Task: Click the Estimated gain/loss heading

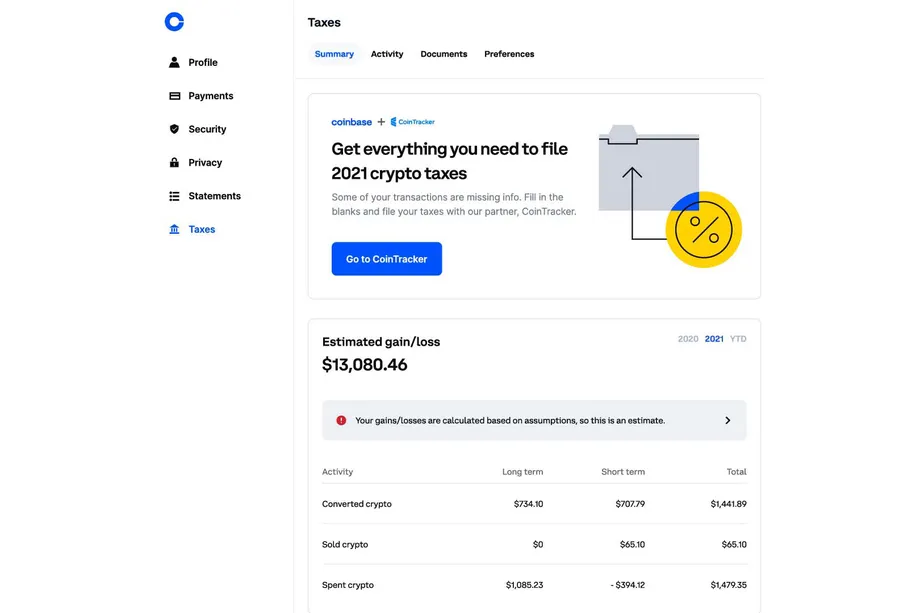Action: 381,342
